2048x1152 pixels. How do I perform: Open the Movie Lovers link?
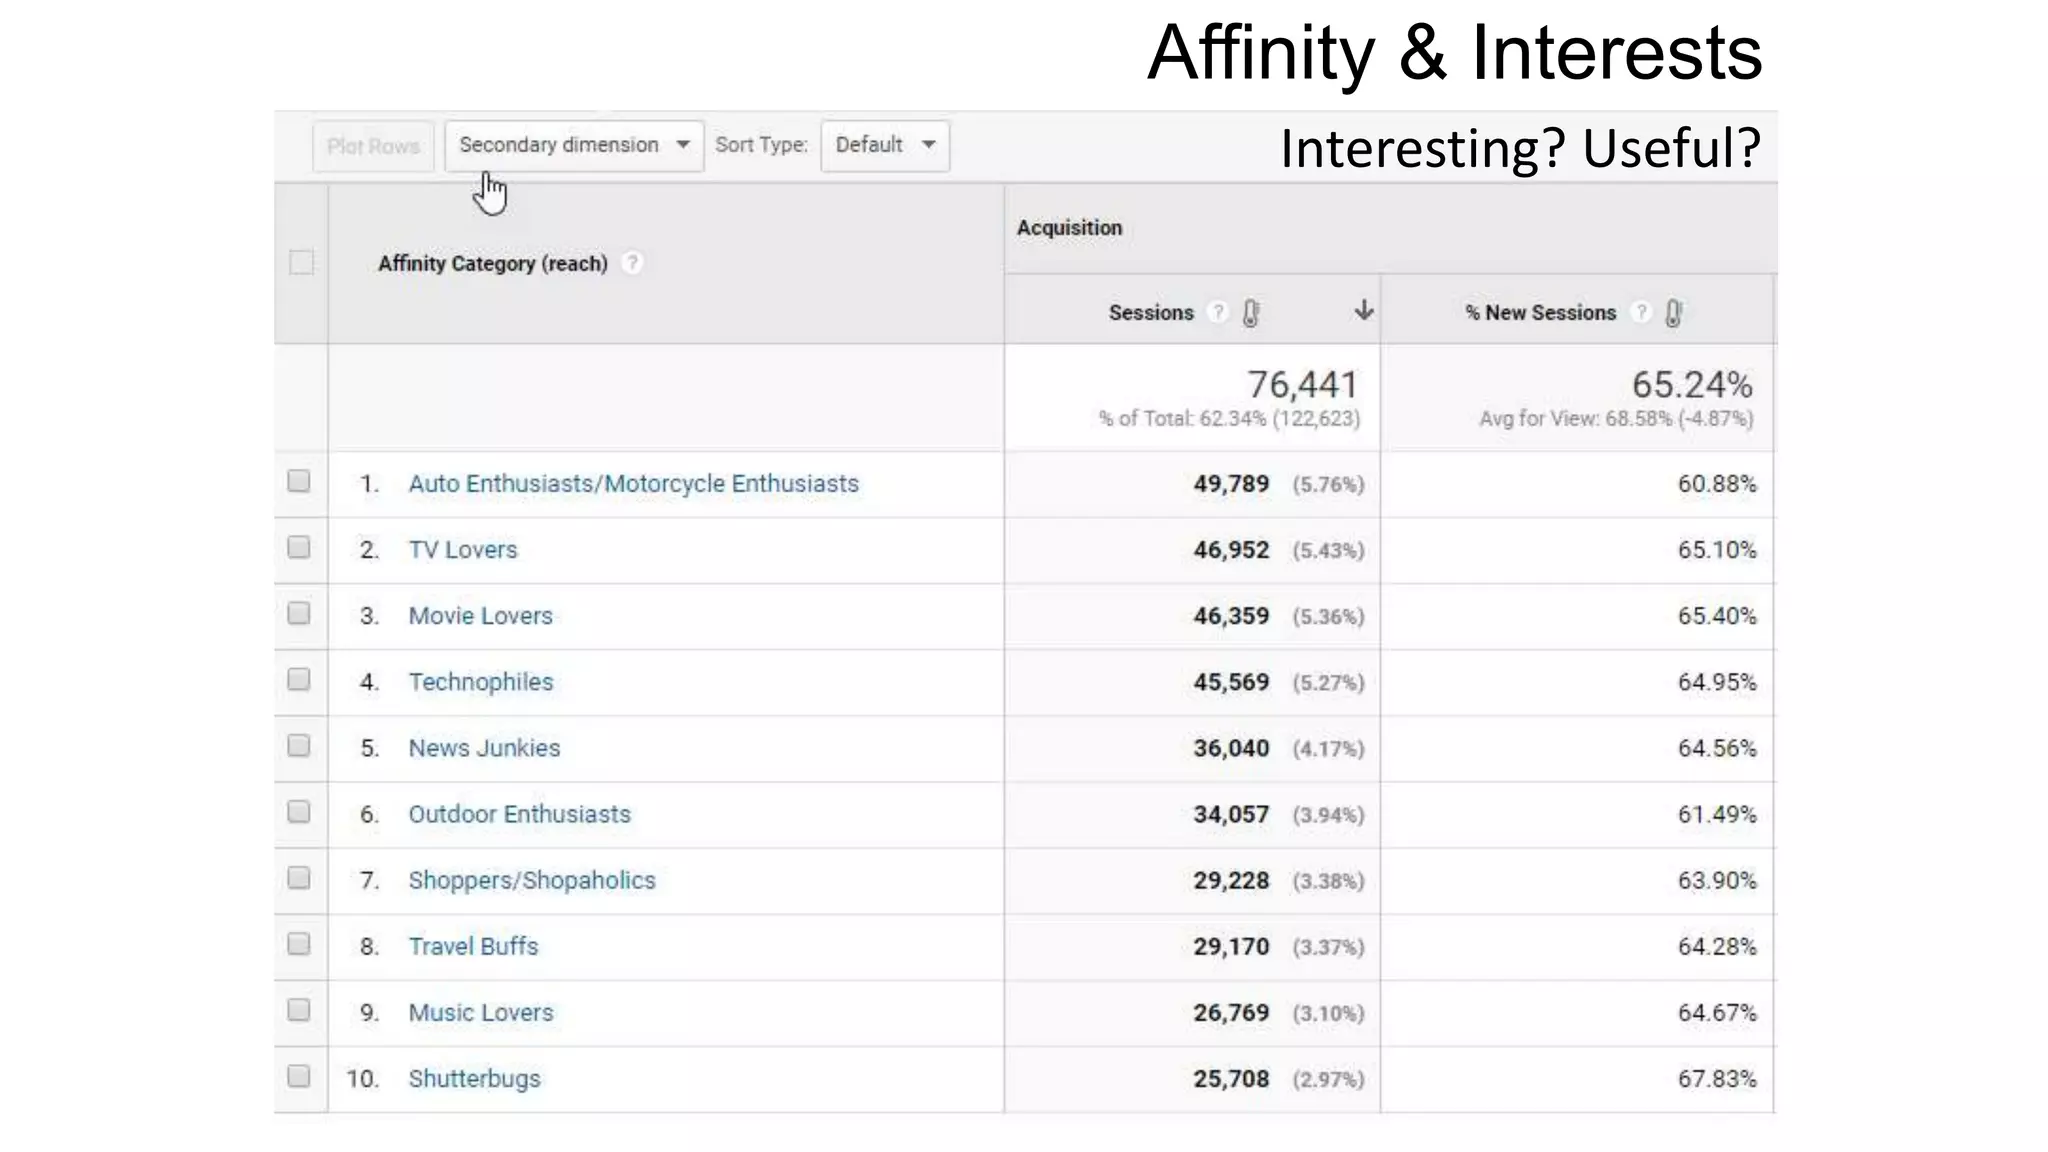[x=480, y=615]
